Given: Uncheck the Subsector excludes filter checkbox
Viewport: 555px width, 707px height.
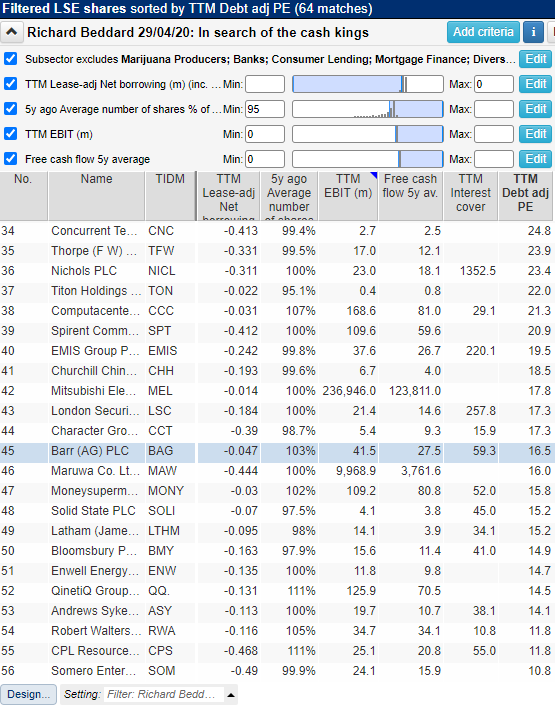Looking at the screenshot, I should (x=10, y=59).
